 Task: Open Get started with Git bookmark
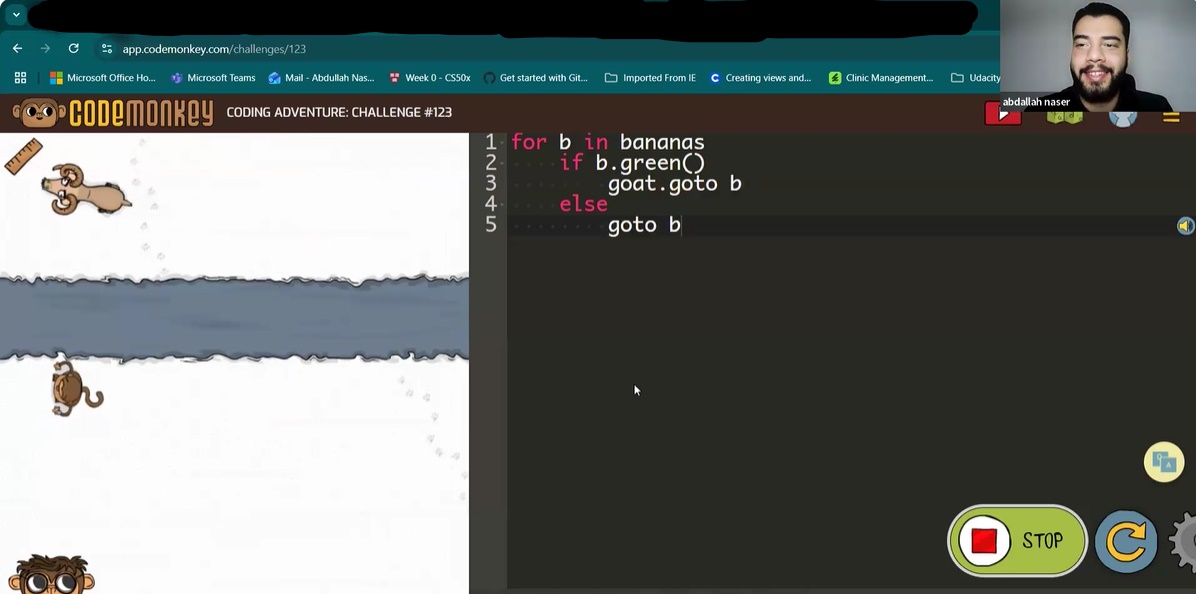click(536, 78)
